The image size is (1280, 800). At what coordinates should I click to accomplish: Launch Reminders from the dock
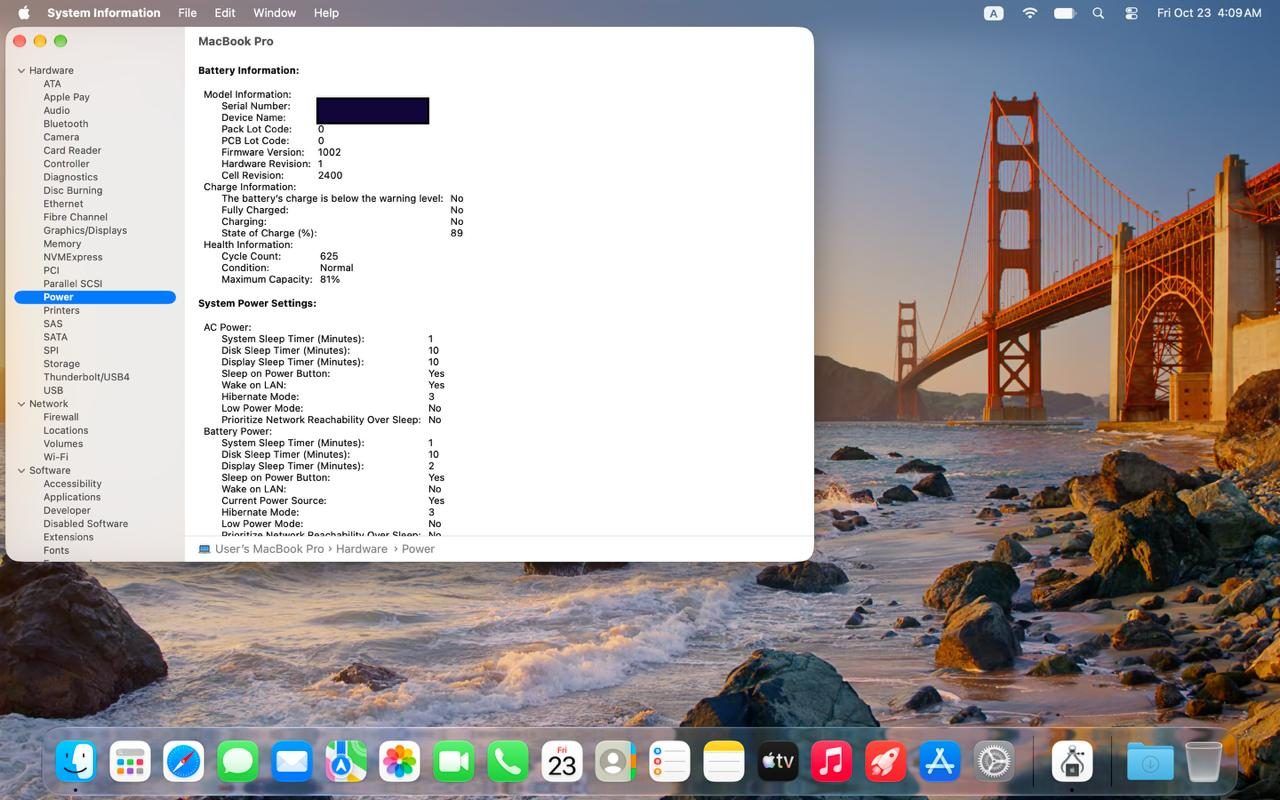coord(670,762)
